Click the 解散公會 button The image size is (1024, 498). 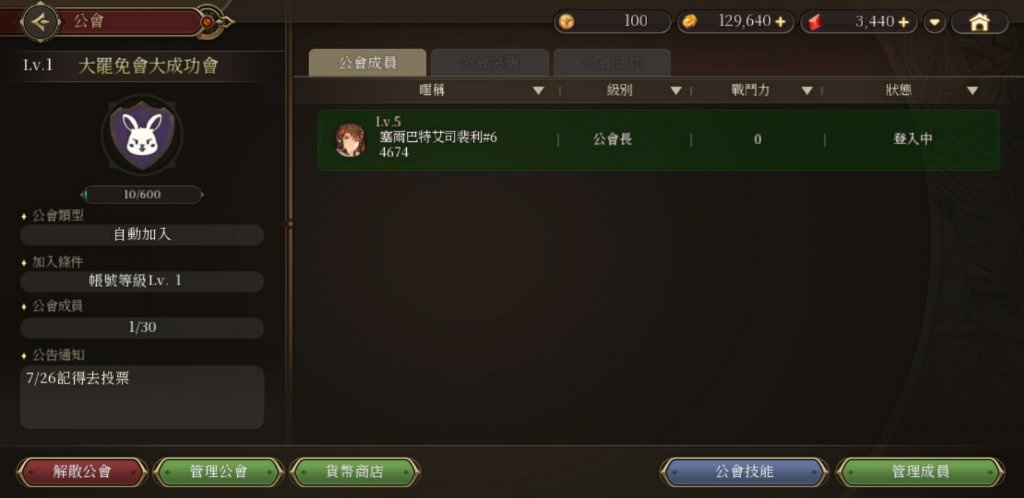pyautogui.click(x=82, y=472)
